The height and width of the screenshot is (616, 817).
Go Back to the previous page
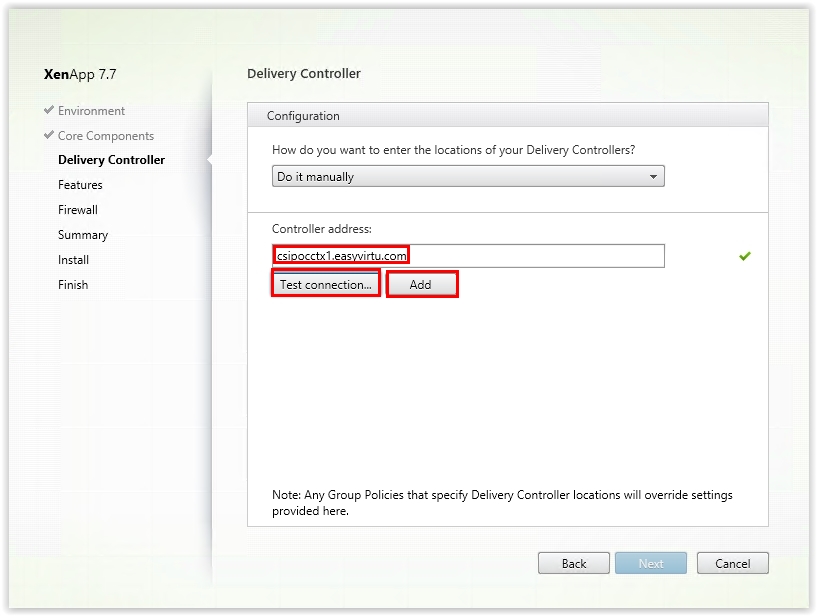tap(574, 563)
